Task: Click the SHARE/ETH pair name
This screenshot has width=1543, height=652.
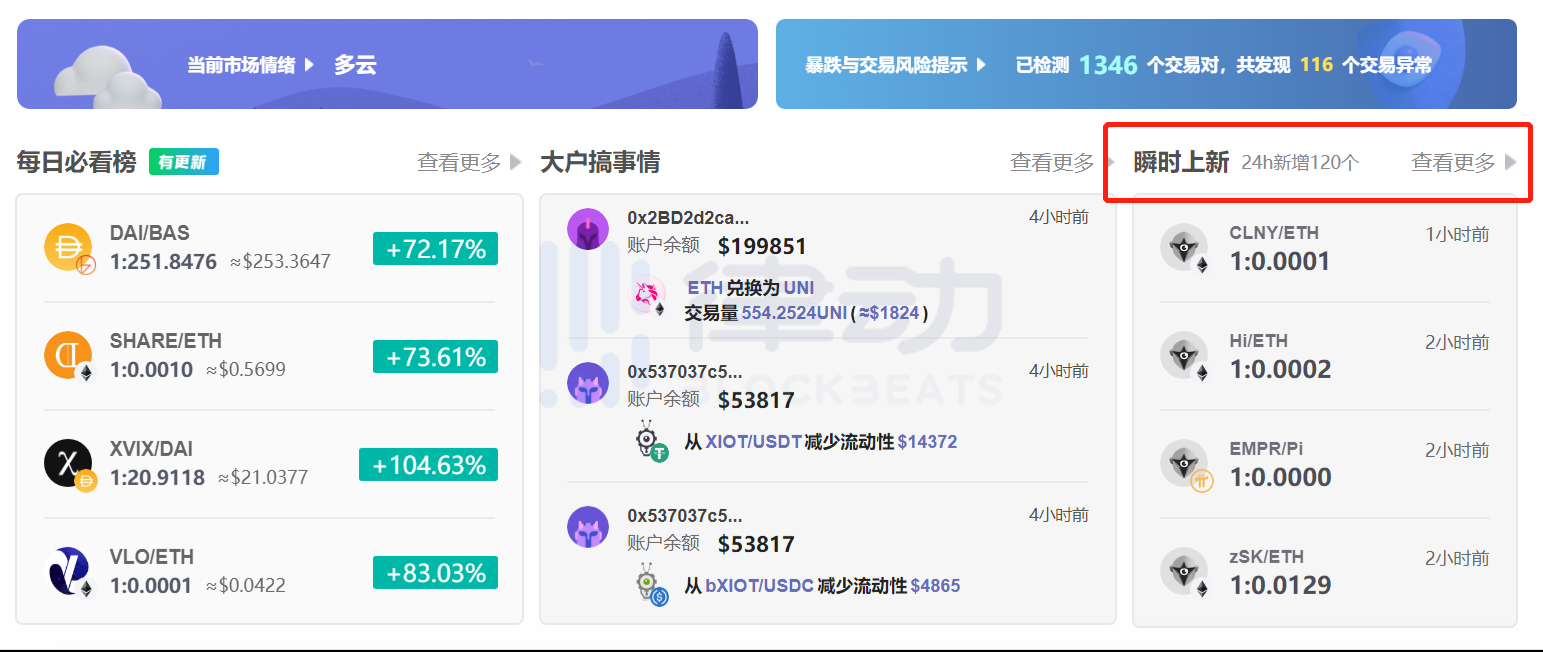Action: (166, 341)
